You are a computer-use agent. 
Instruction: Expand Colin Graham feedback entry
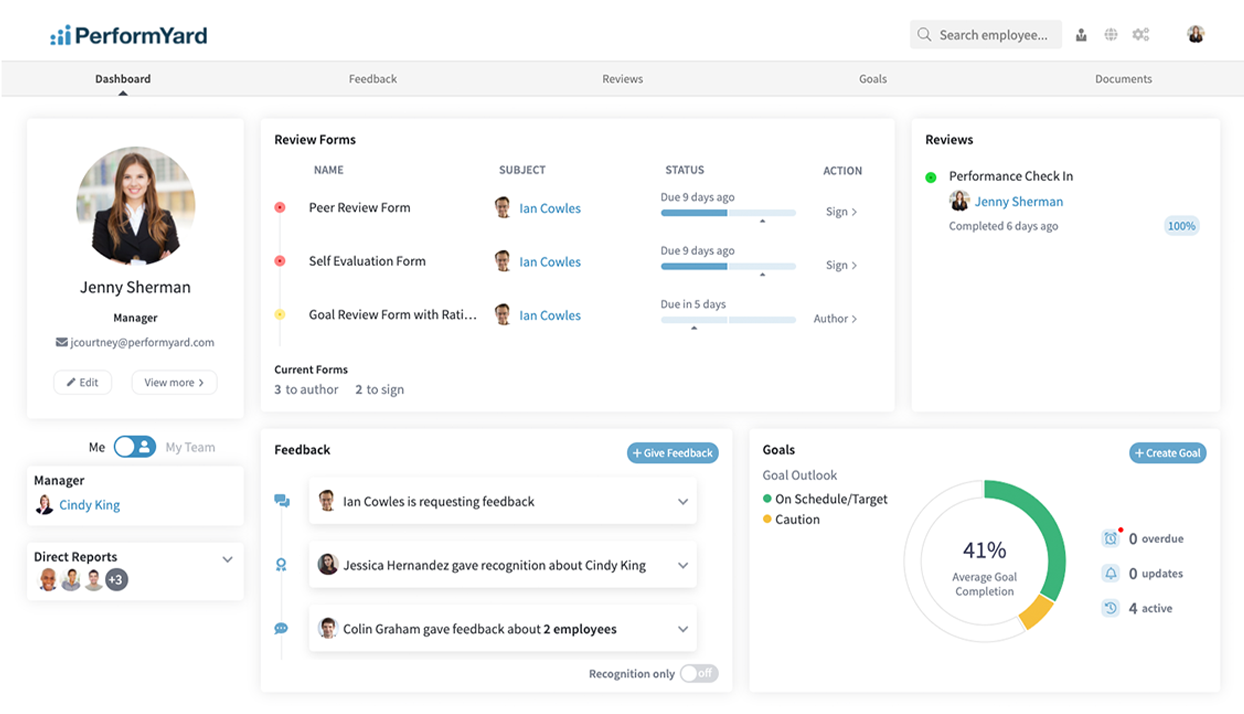coord(683,630)
